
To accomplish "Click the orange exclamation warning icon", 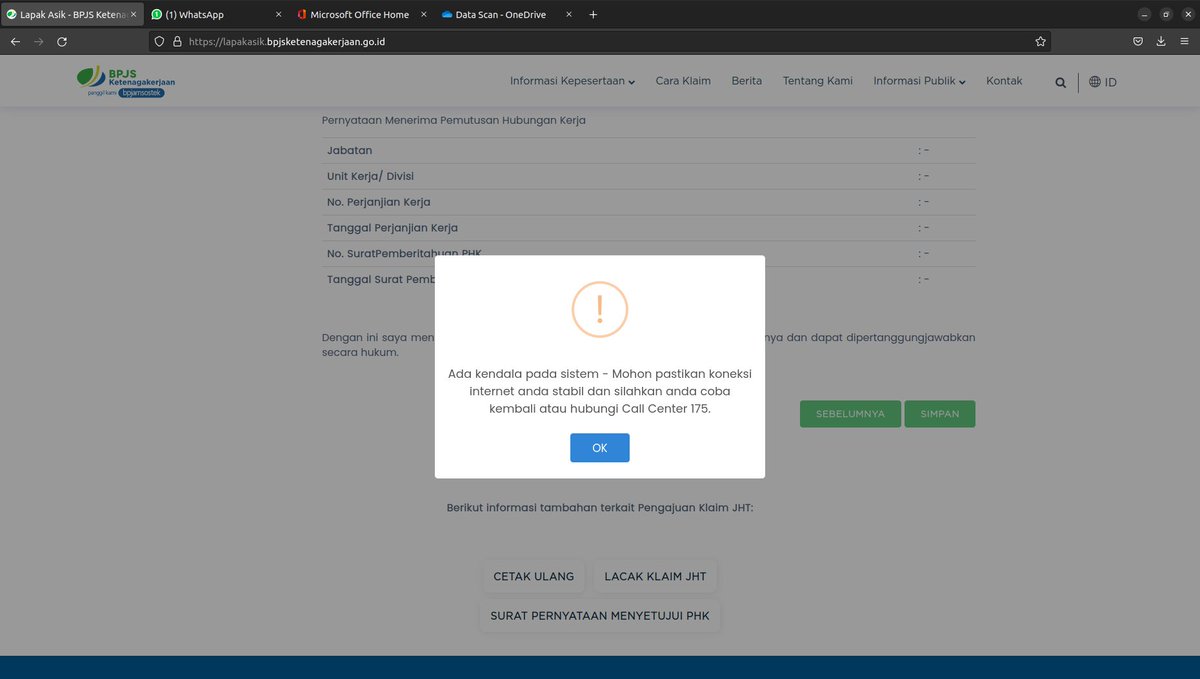I will (600, 309).
